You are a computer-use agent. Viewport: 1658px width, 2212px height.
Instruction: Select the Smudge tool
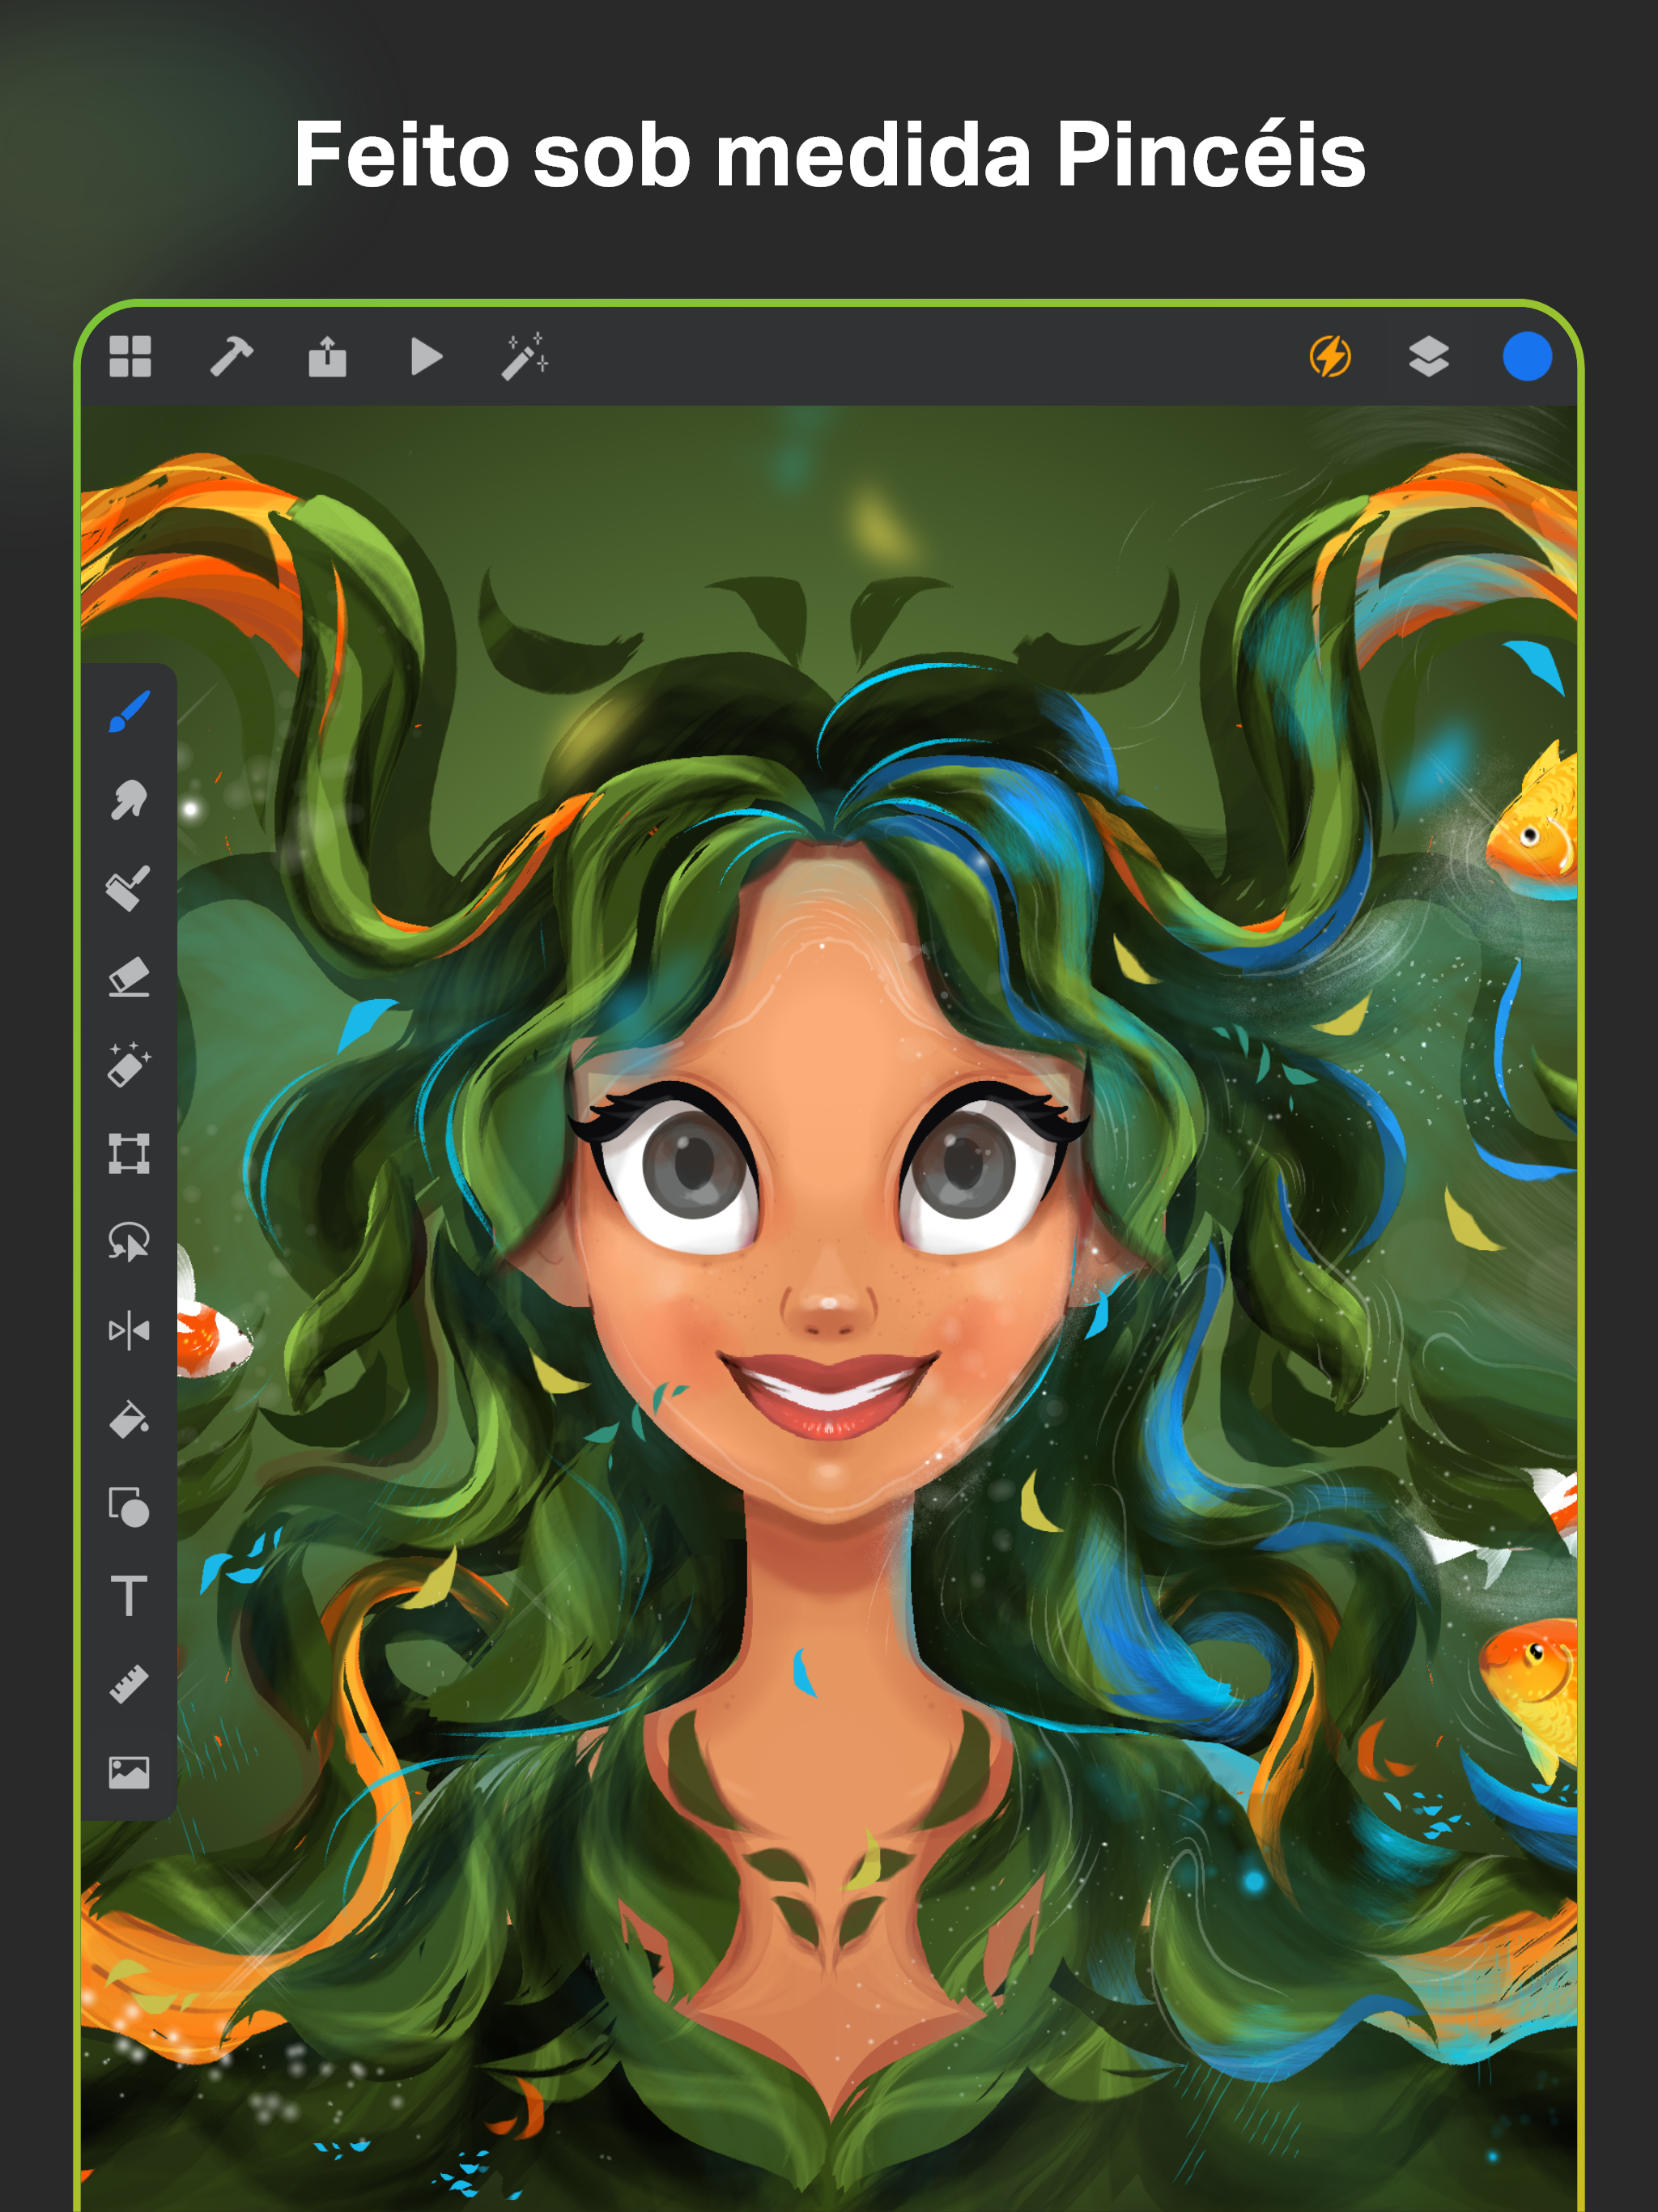(x=129, y=800)
